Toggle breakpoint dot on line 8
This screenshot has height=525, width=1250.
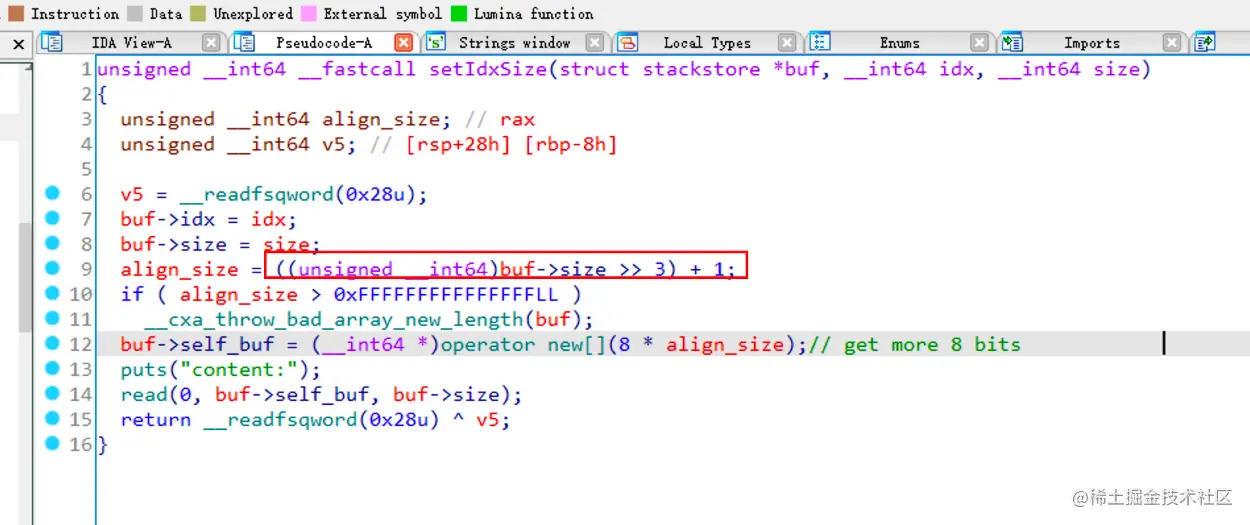tap(52, 244)
